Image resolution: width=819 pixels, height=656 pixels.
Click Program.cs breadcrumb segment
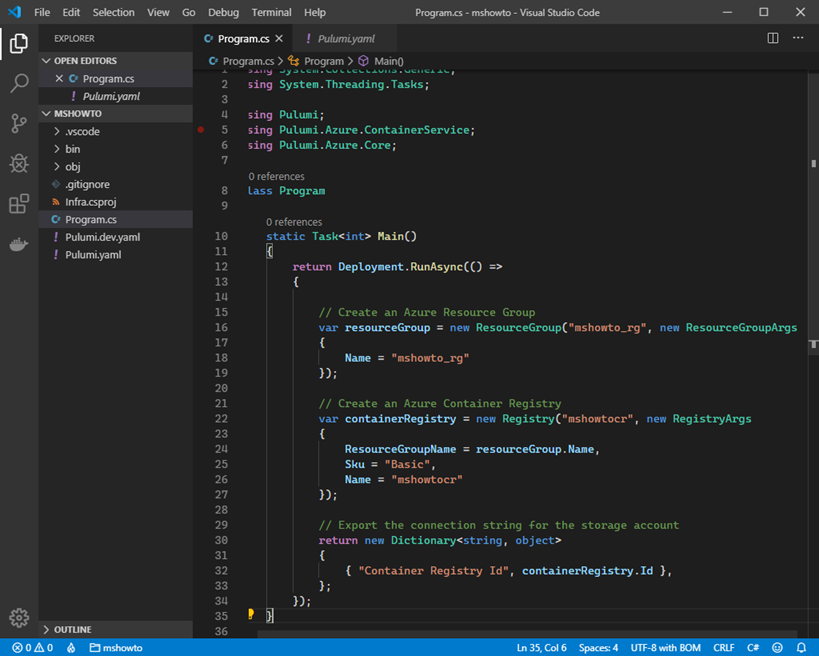coord(241,61)
